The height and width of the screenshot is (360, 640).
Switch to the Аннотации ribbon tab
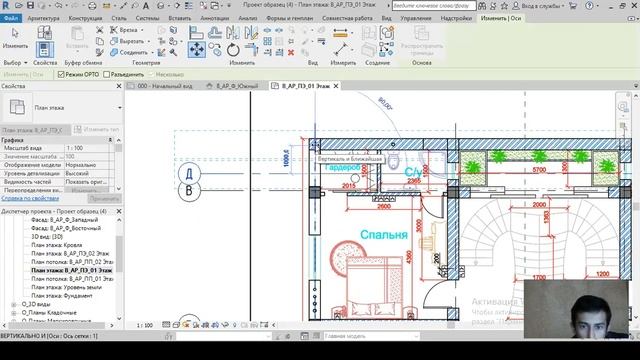pyautogui.click(x=215, y=18)
